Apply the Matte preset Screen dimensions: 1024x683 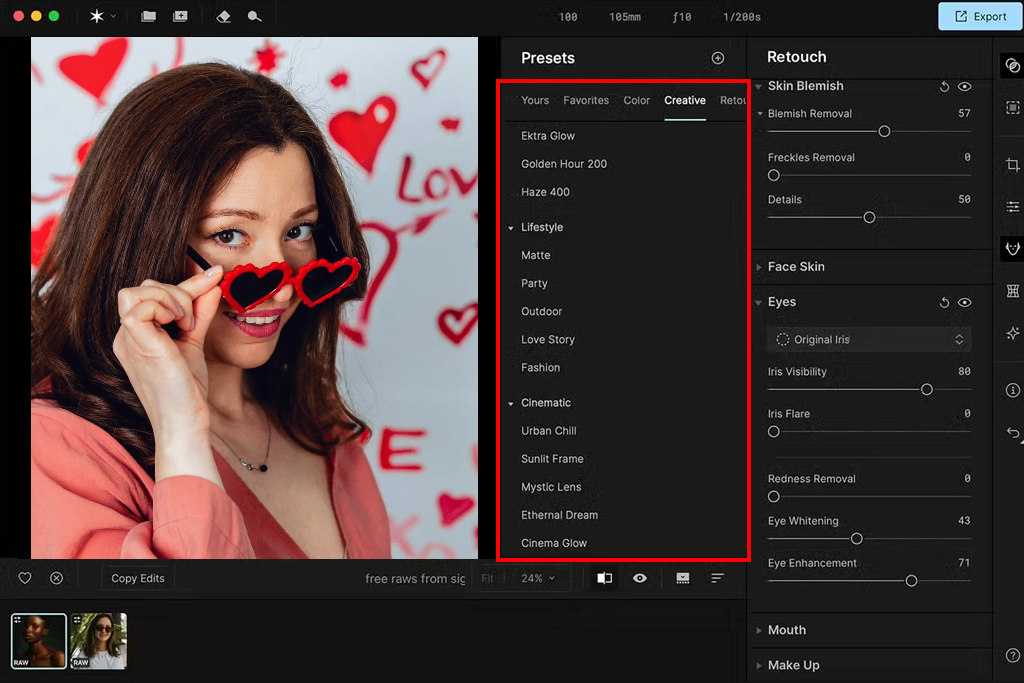coord(536,255)
